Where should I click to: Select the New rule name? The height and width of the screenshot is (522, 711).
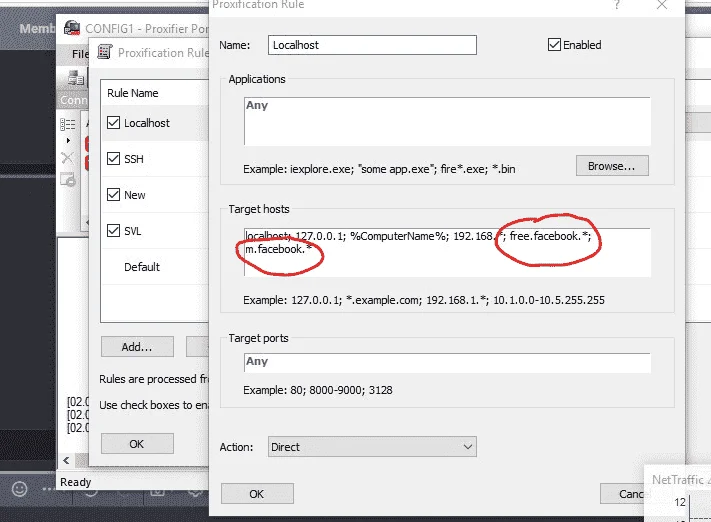click(135, 195)
